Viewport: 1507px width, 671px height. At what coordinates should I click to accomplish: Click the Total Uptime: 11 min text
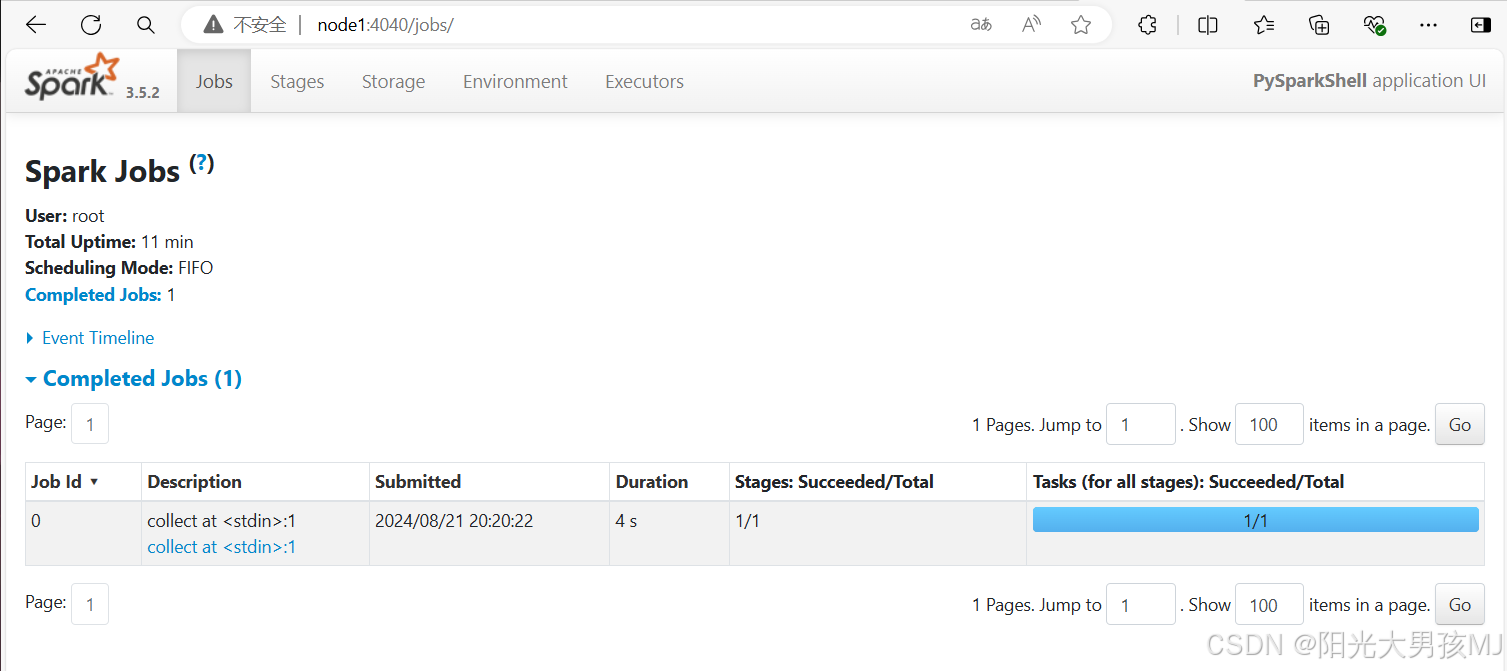pyautogui.click(x=109, y=242)
